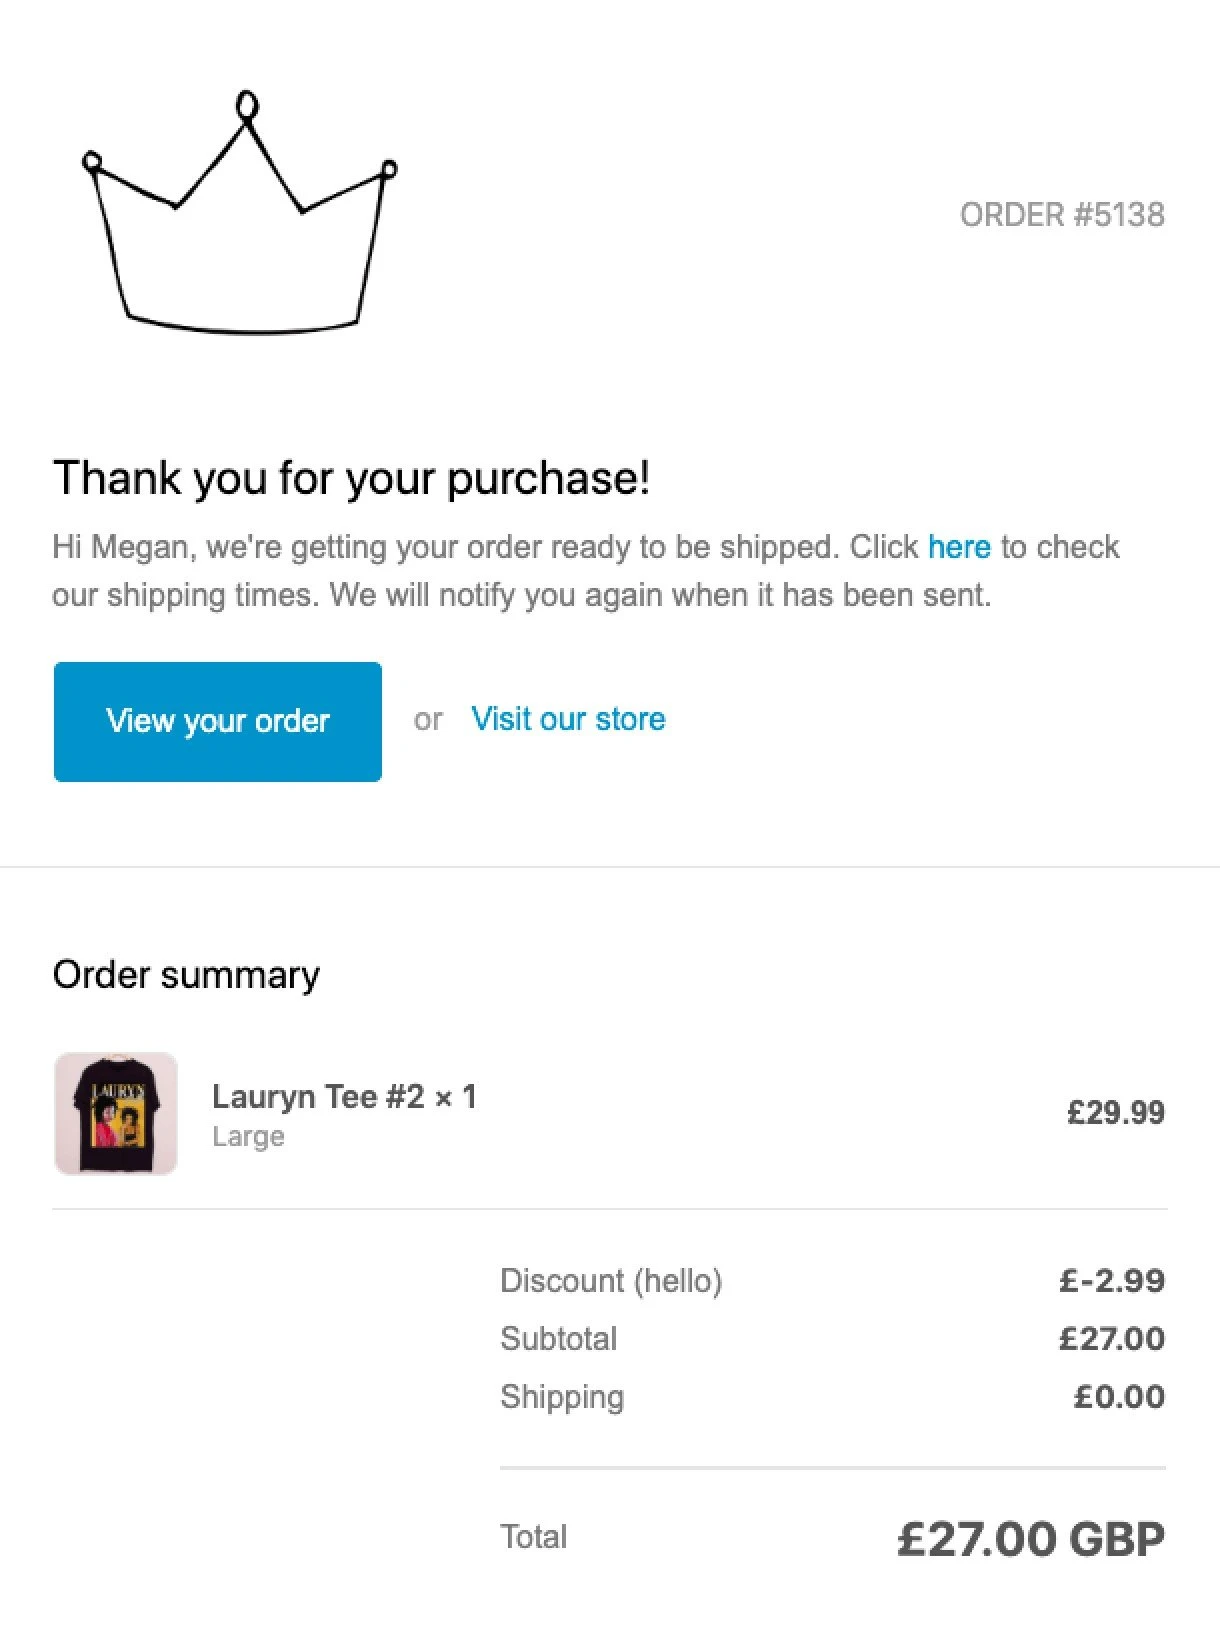Follow the 'here' shipping times link
1220x1628 pixels.
tap(958, 547)
